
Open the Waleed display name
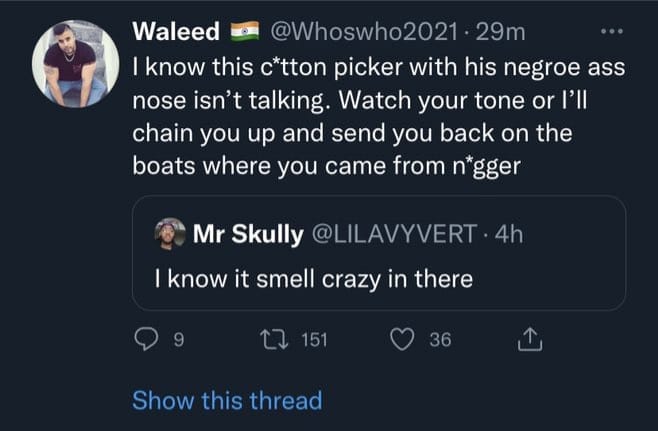click(176, 31)
